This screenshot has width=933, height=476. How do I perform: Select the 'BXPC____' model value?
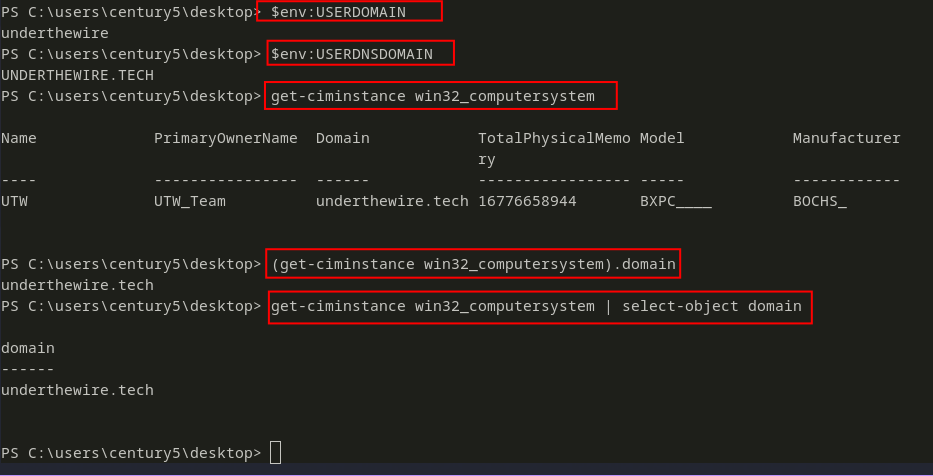click(x=675, y=202)
